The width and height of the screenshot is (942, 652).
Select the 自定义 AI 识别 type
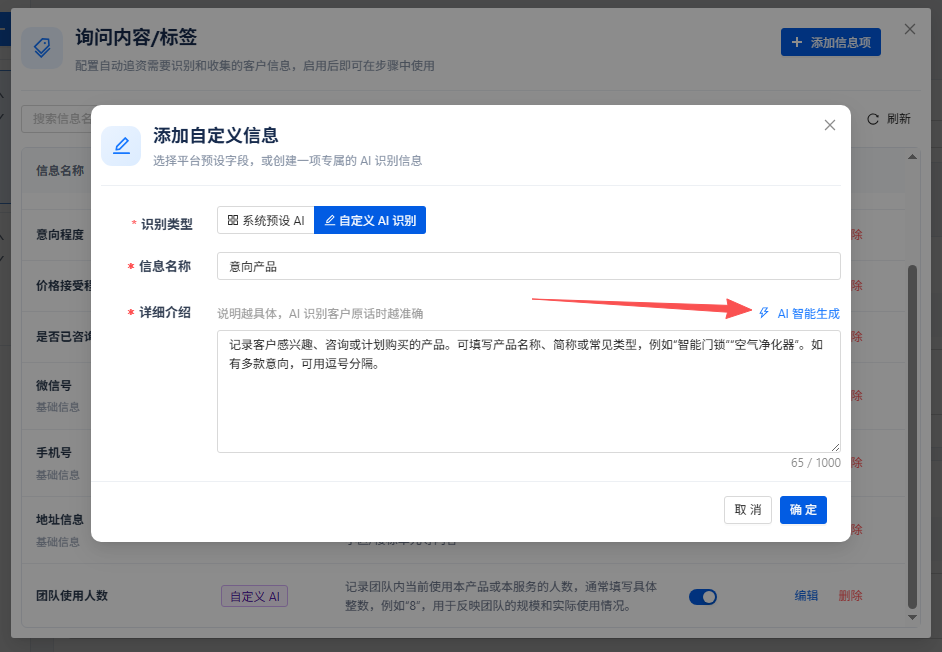point(370,221)
